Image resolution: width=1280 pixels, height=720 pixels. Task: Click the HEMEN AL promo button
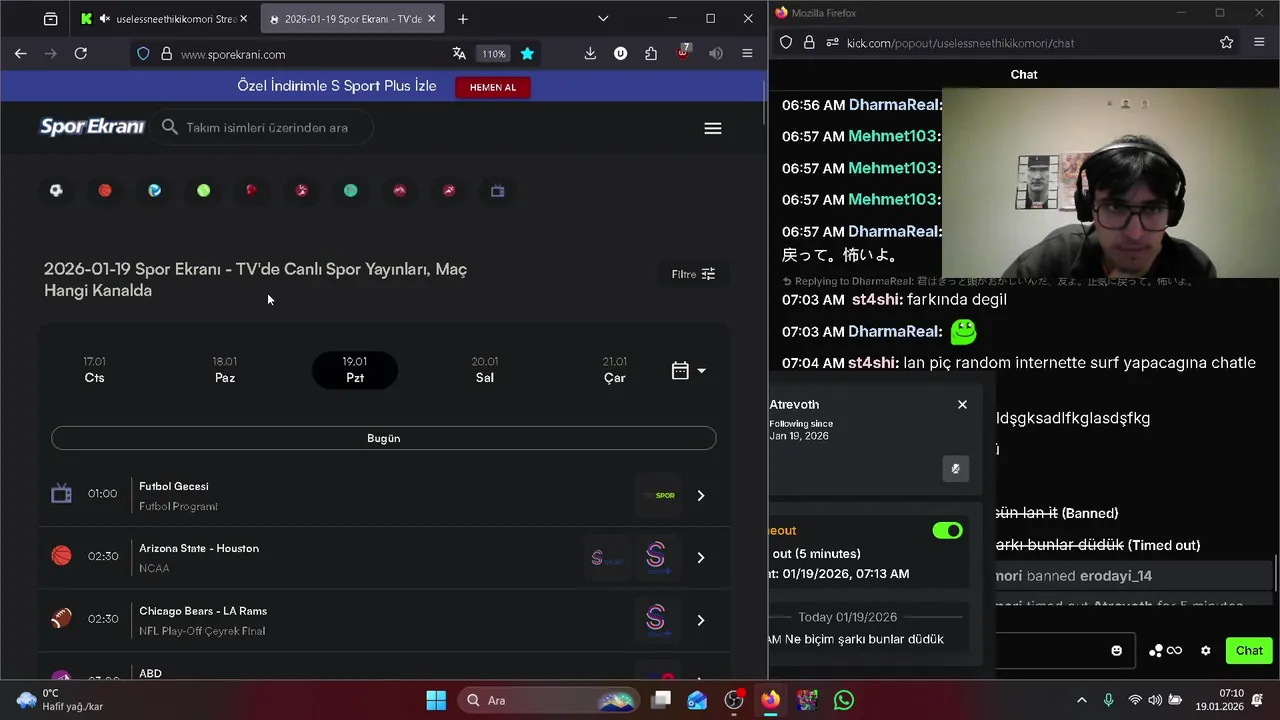pos(493,87)
